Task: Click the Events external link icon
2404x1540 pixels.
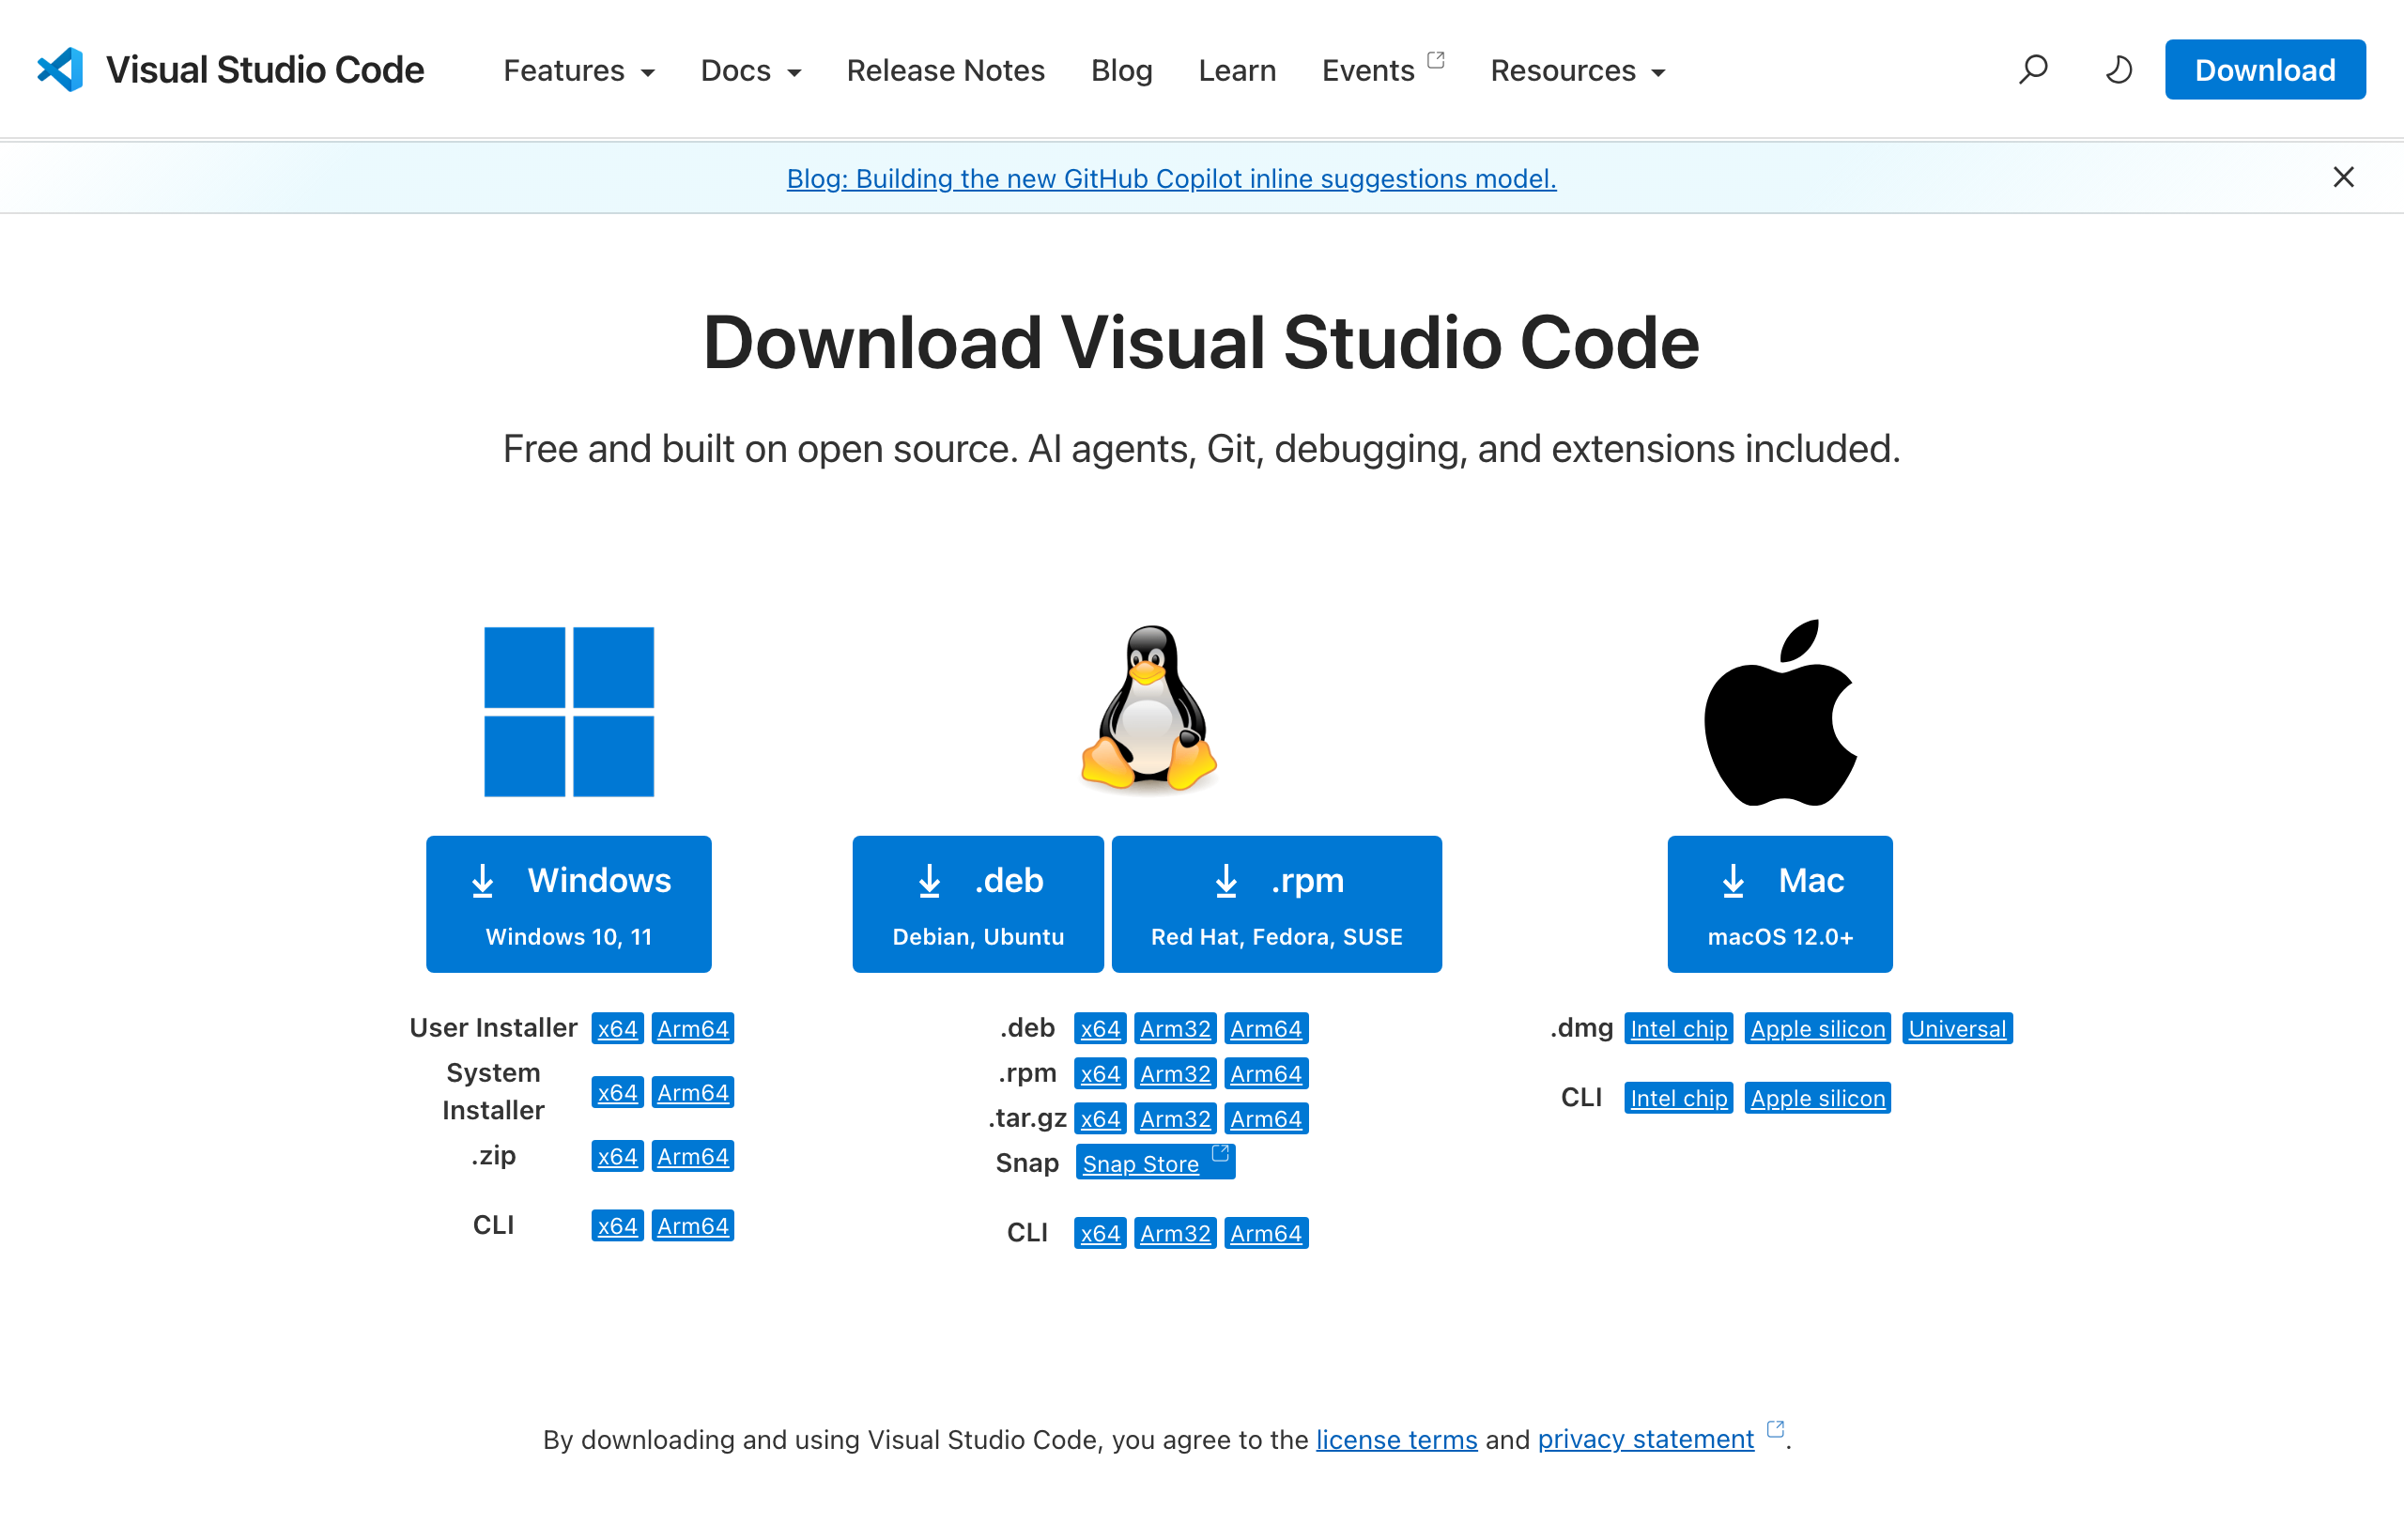Action: (1436, 59)
